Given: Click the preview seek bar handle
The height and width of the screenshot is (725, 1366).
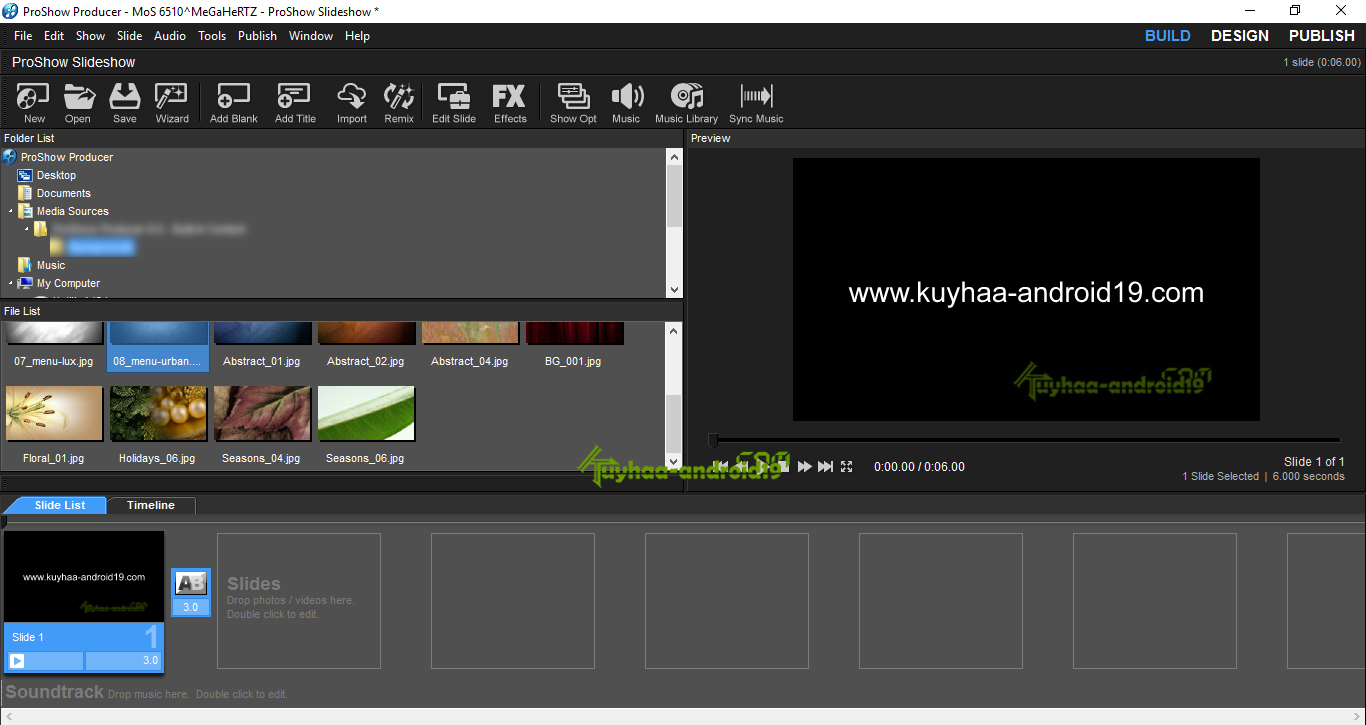Looking at the screenshot, I should 713,440.
